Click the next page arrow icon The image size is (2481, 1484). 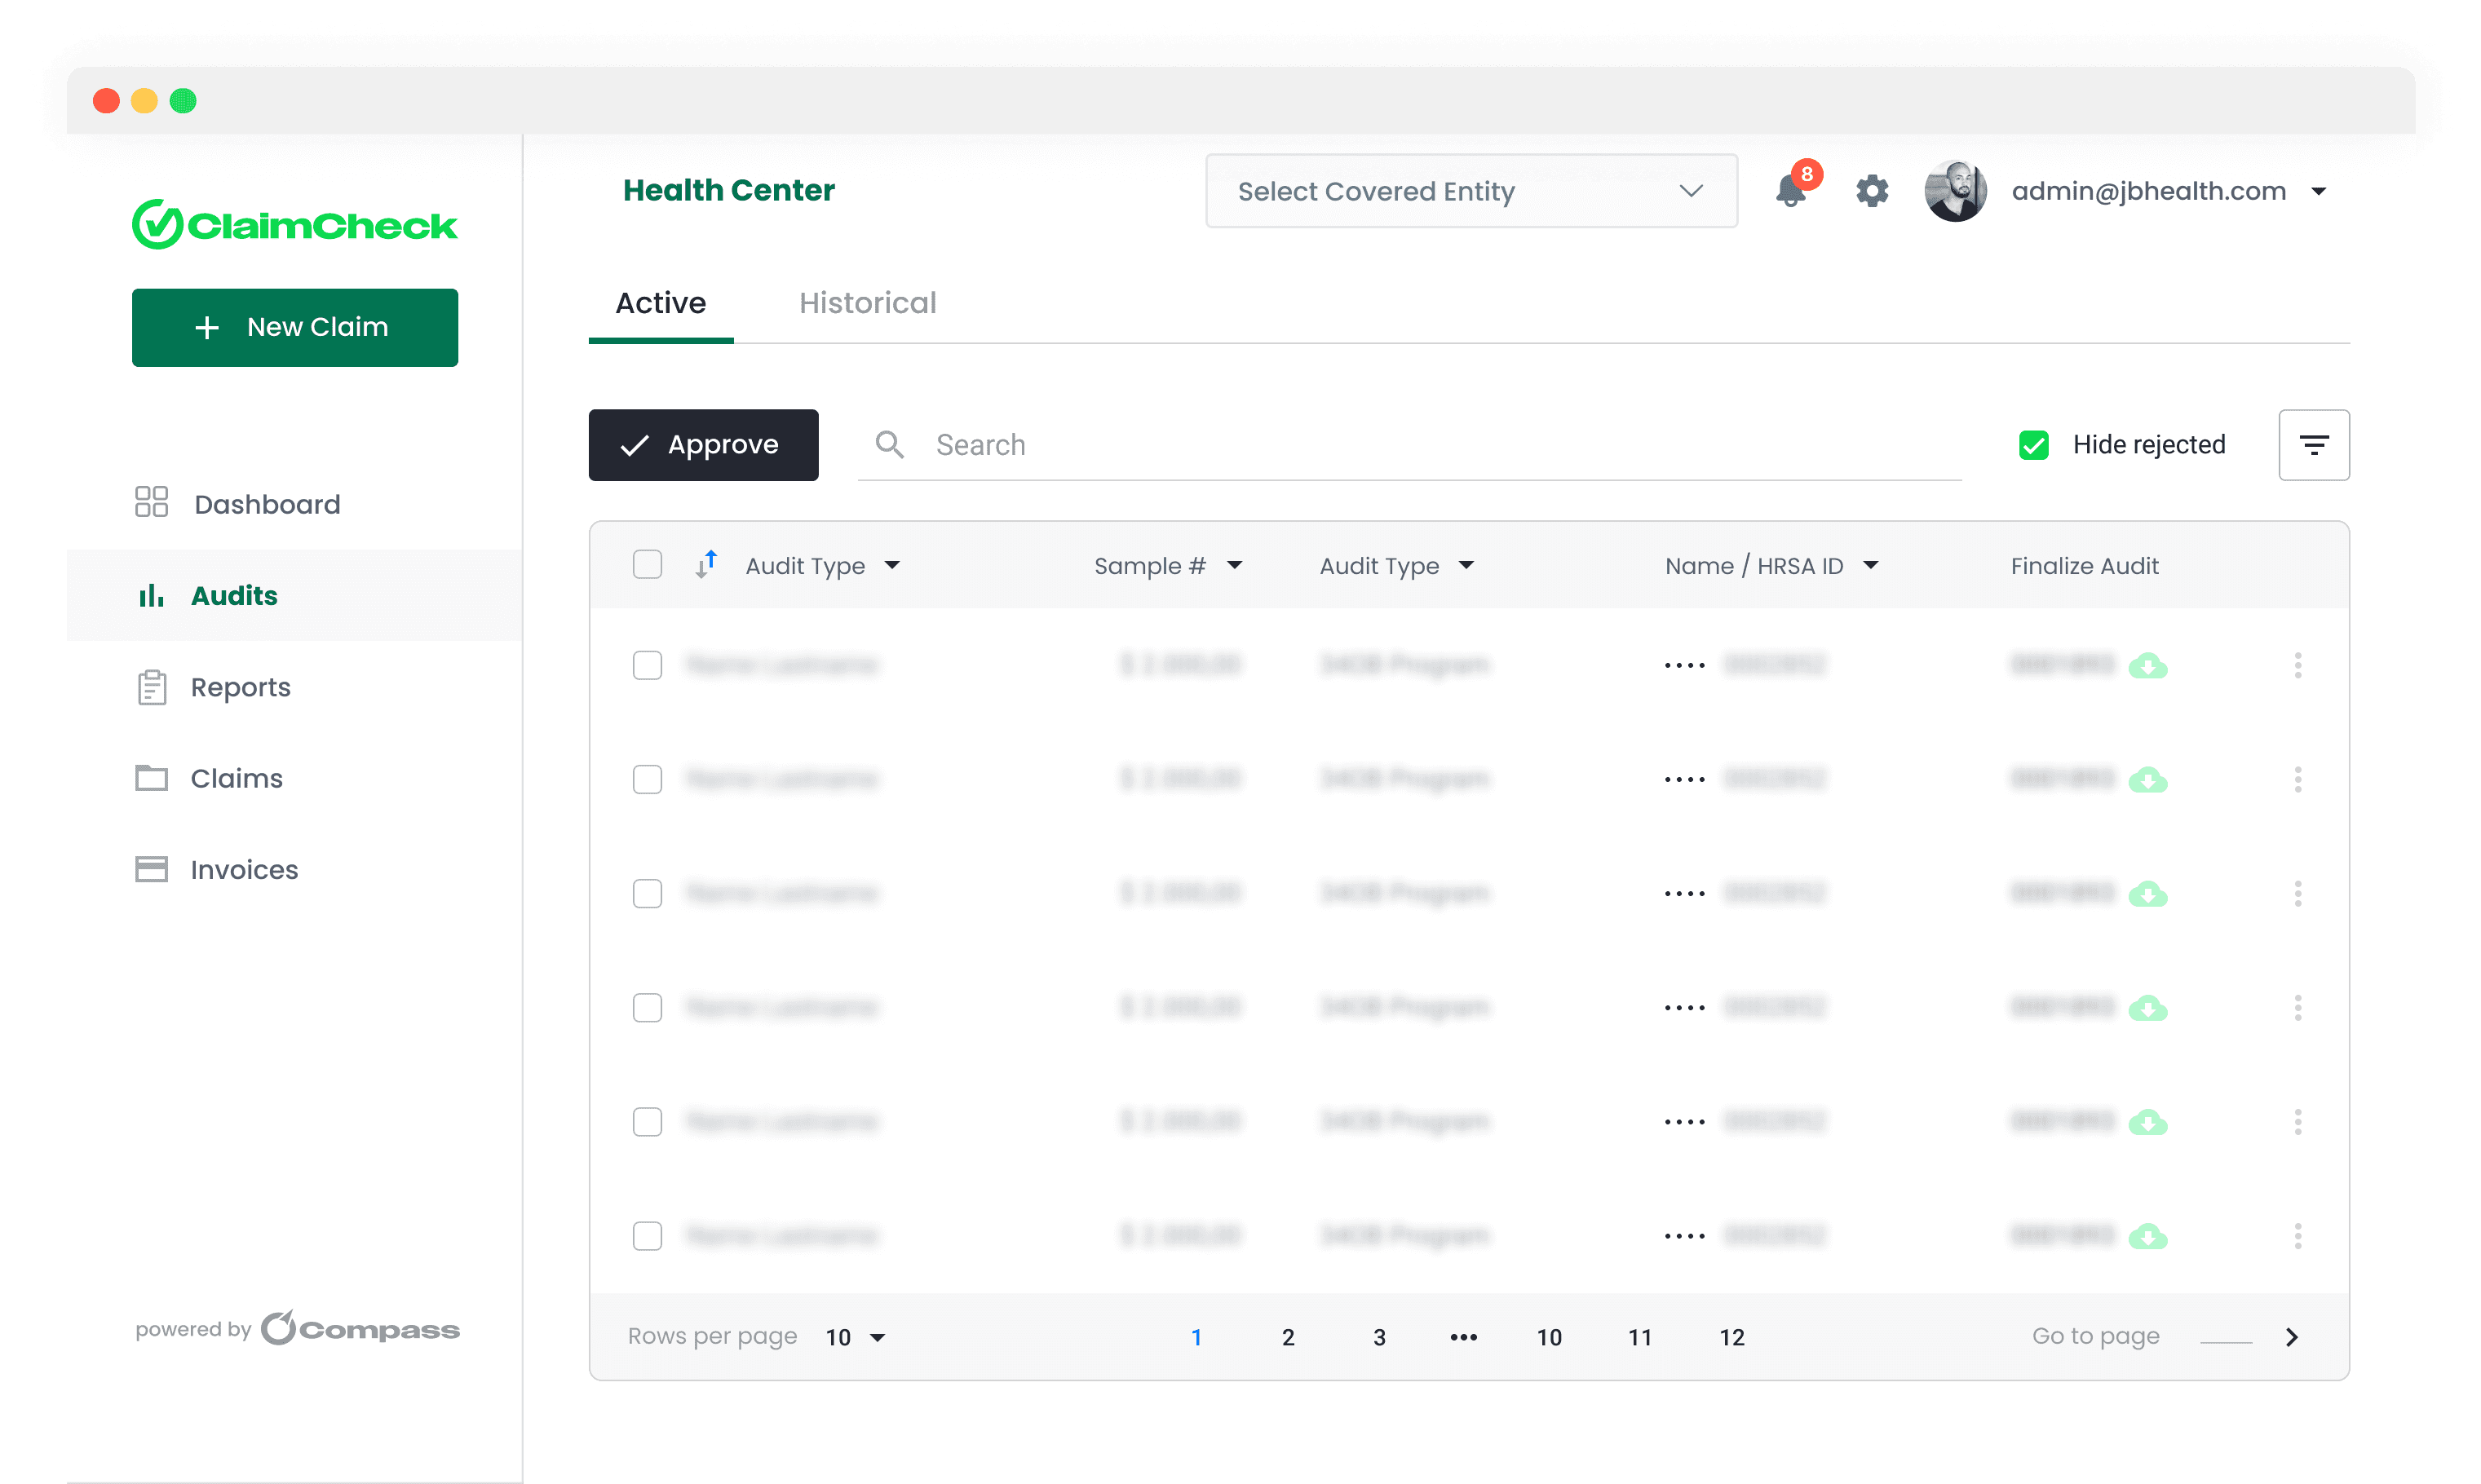tap(2292, 1337)
